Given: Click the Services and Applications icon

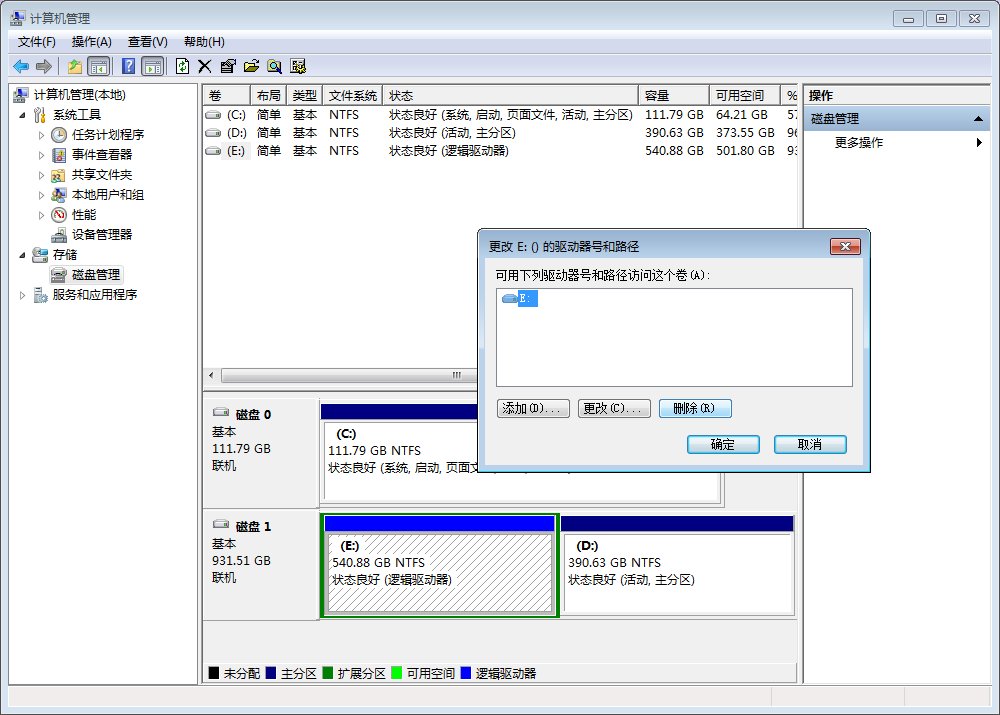Looking at the screenshot, I should point(40,295).
